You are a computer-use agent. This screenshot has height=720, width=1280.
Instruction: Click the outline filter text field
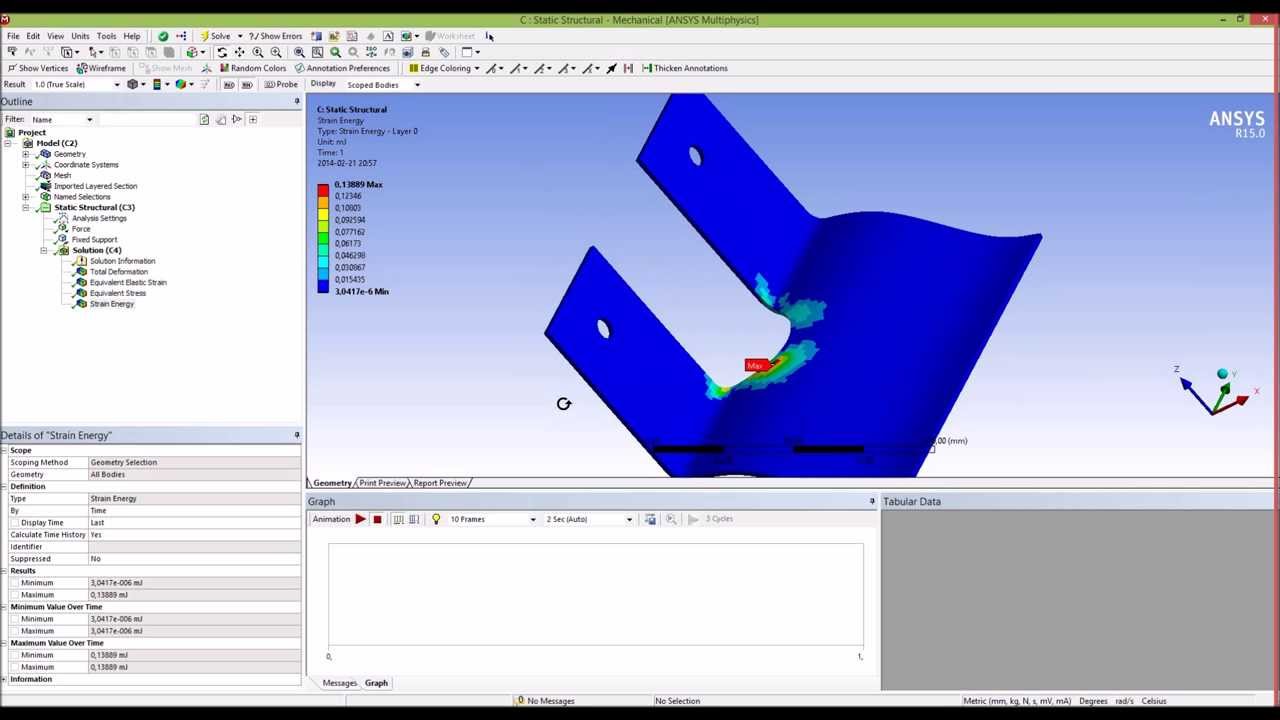pyautogui.click(x=147, y=120)
